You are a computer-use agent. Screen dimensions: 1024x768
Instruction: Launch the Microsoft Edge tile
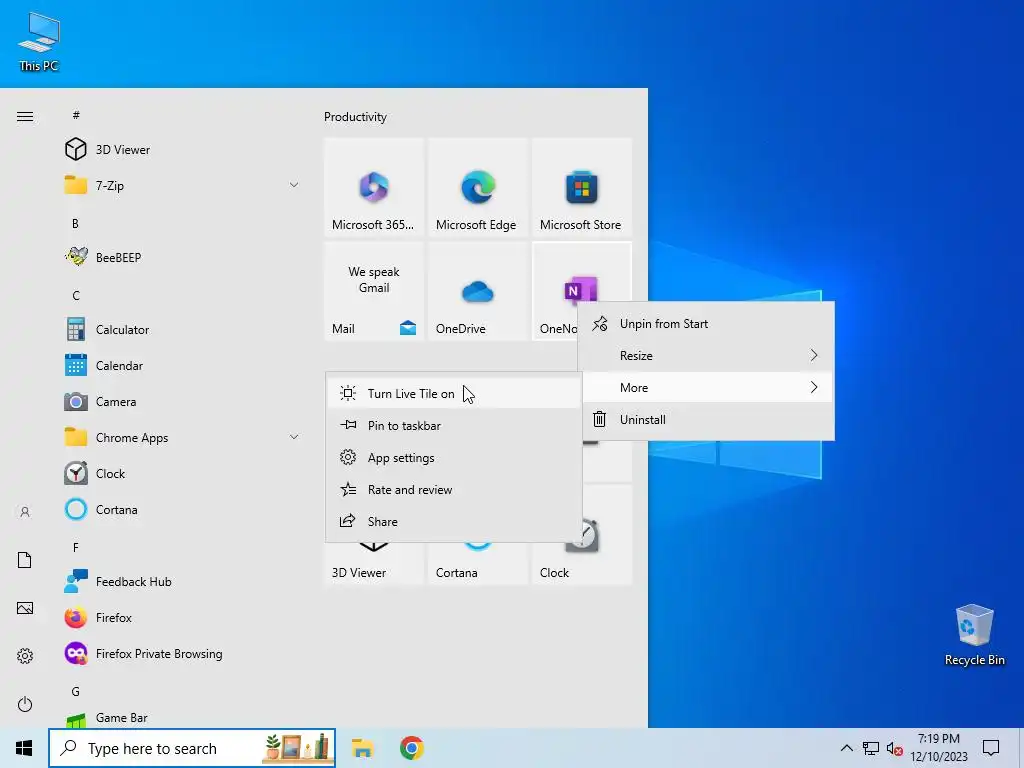pyautogui.click(x=477, y=187)
